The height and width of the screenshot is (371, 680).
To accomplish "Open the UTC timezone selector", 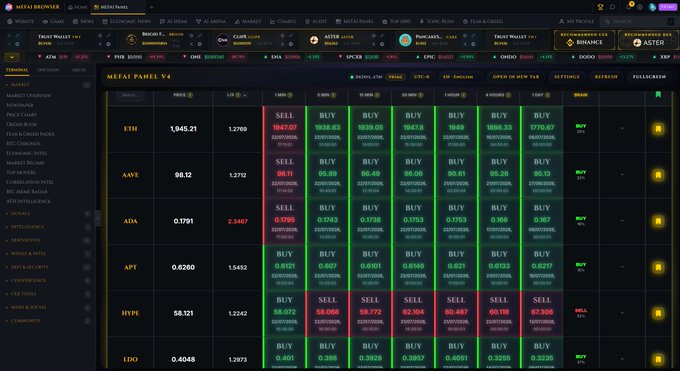I will click(421, 77).
